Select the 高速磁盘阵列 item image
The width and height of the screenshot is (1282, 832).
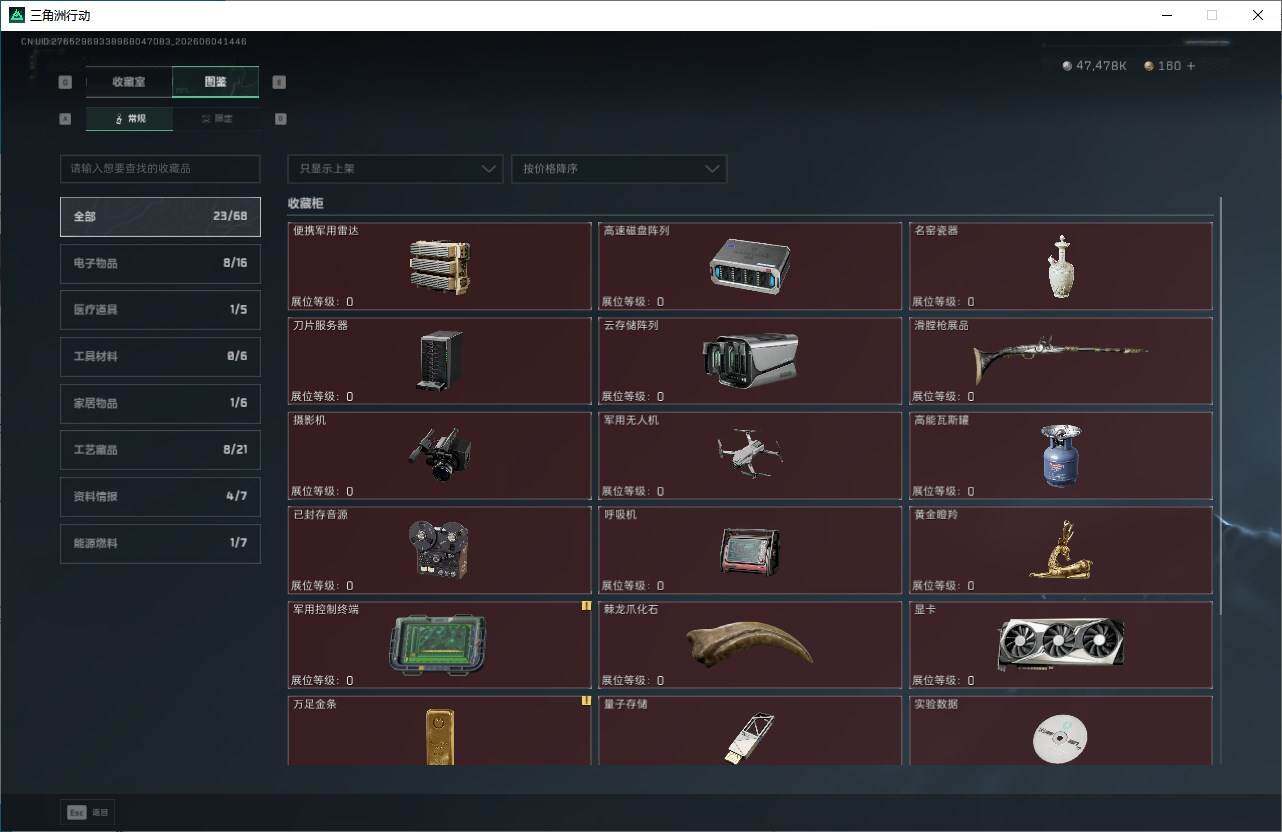[x=750, y=266]
